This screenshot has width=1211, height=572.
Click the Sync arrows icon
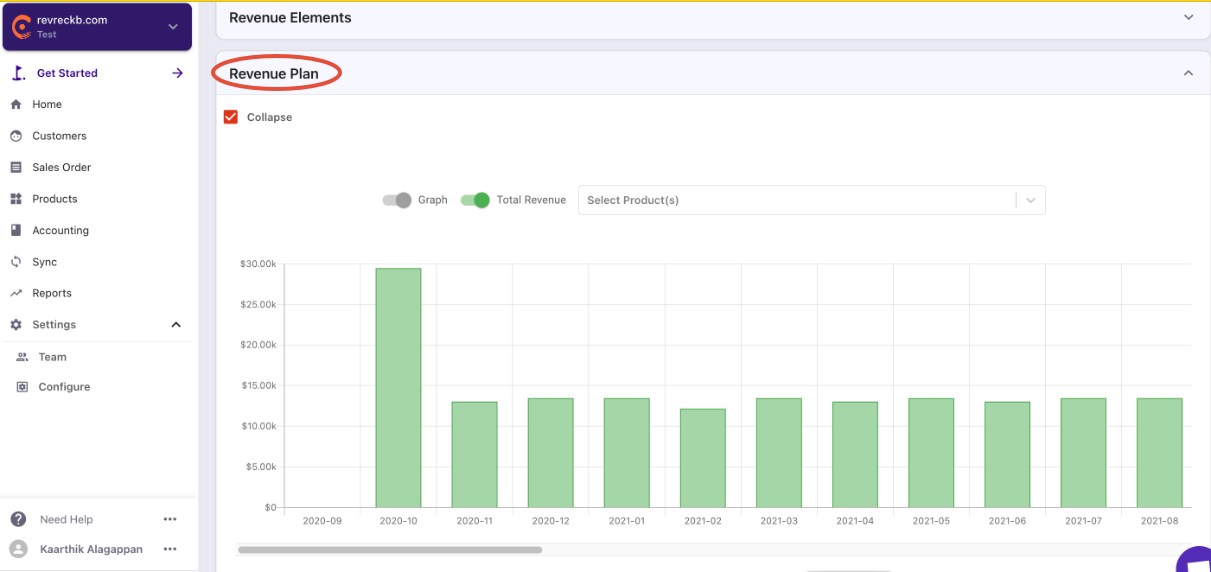16,262
